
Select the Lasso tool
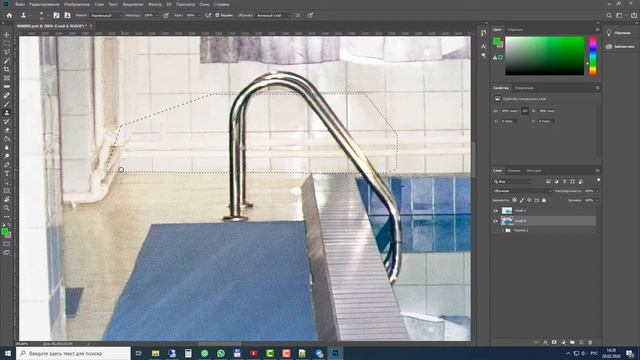7,52
